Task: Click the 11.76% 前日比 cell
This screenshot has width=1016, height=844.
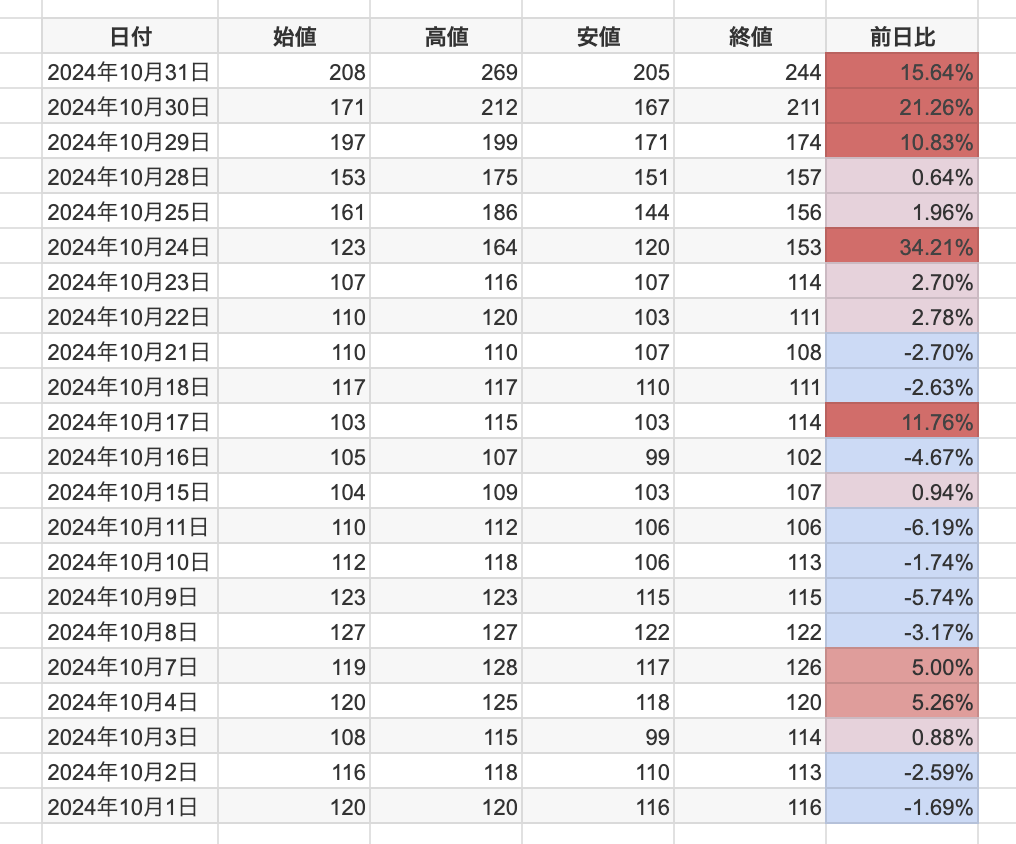Action: (902, 422)
